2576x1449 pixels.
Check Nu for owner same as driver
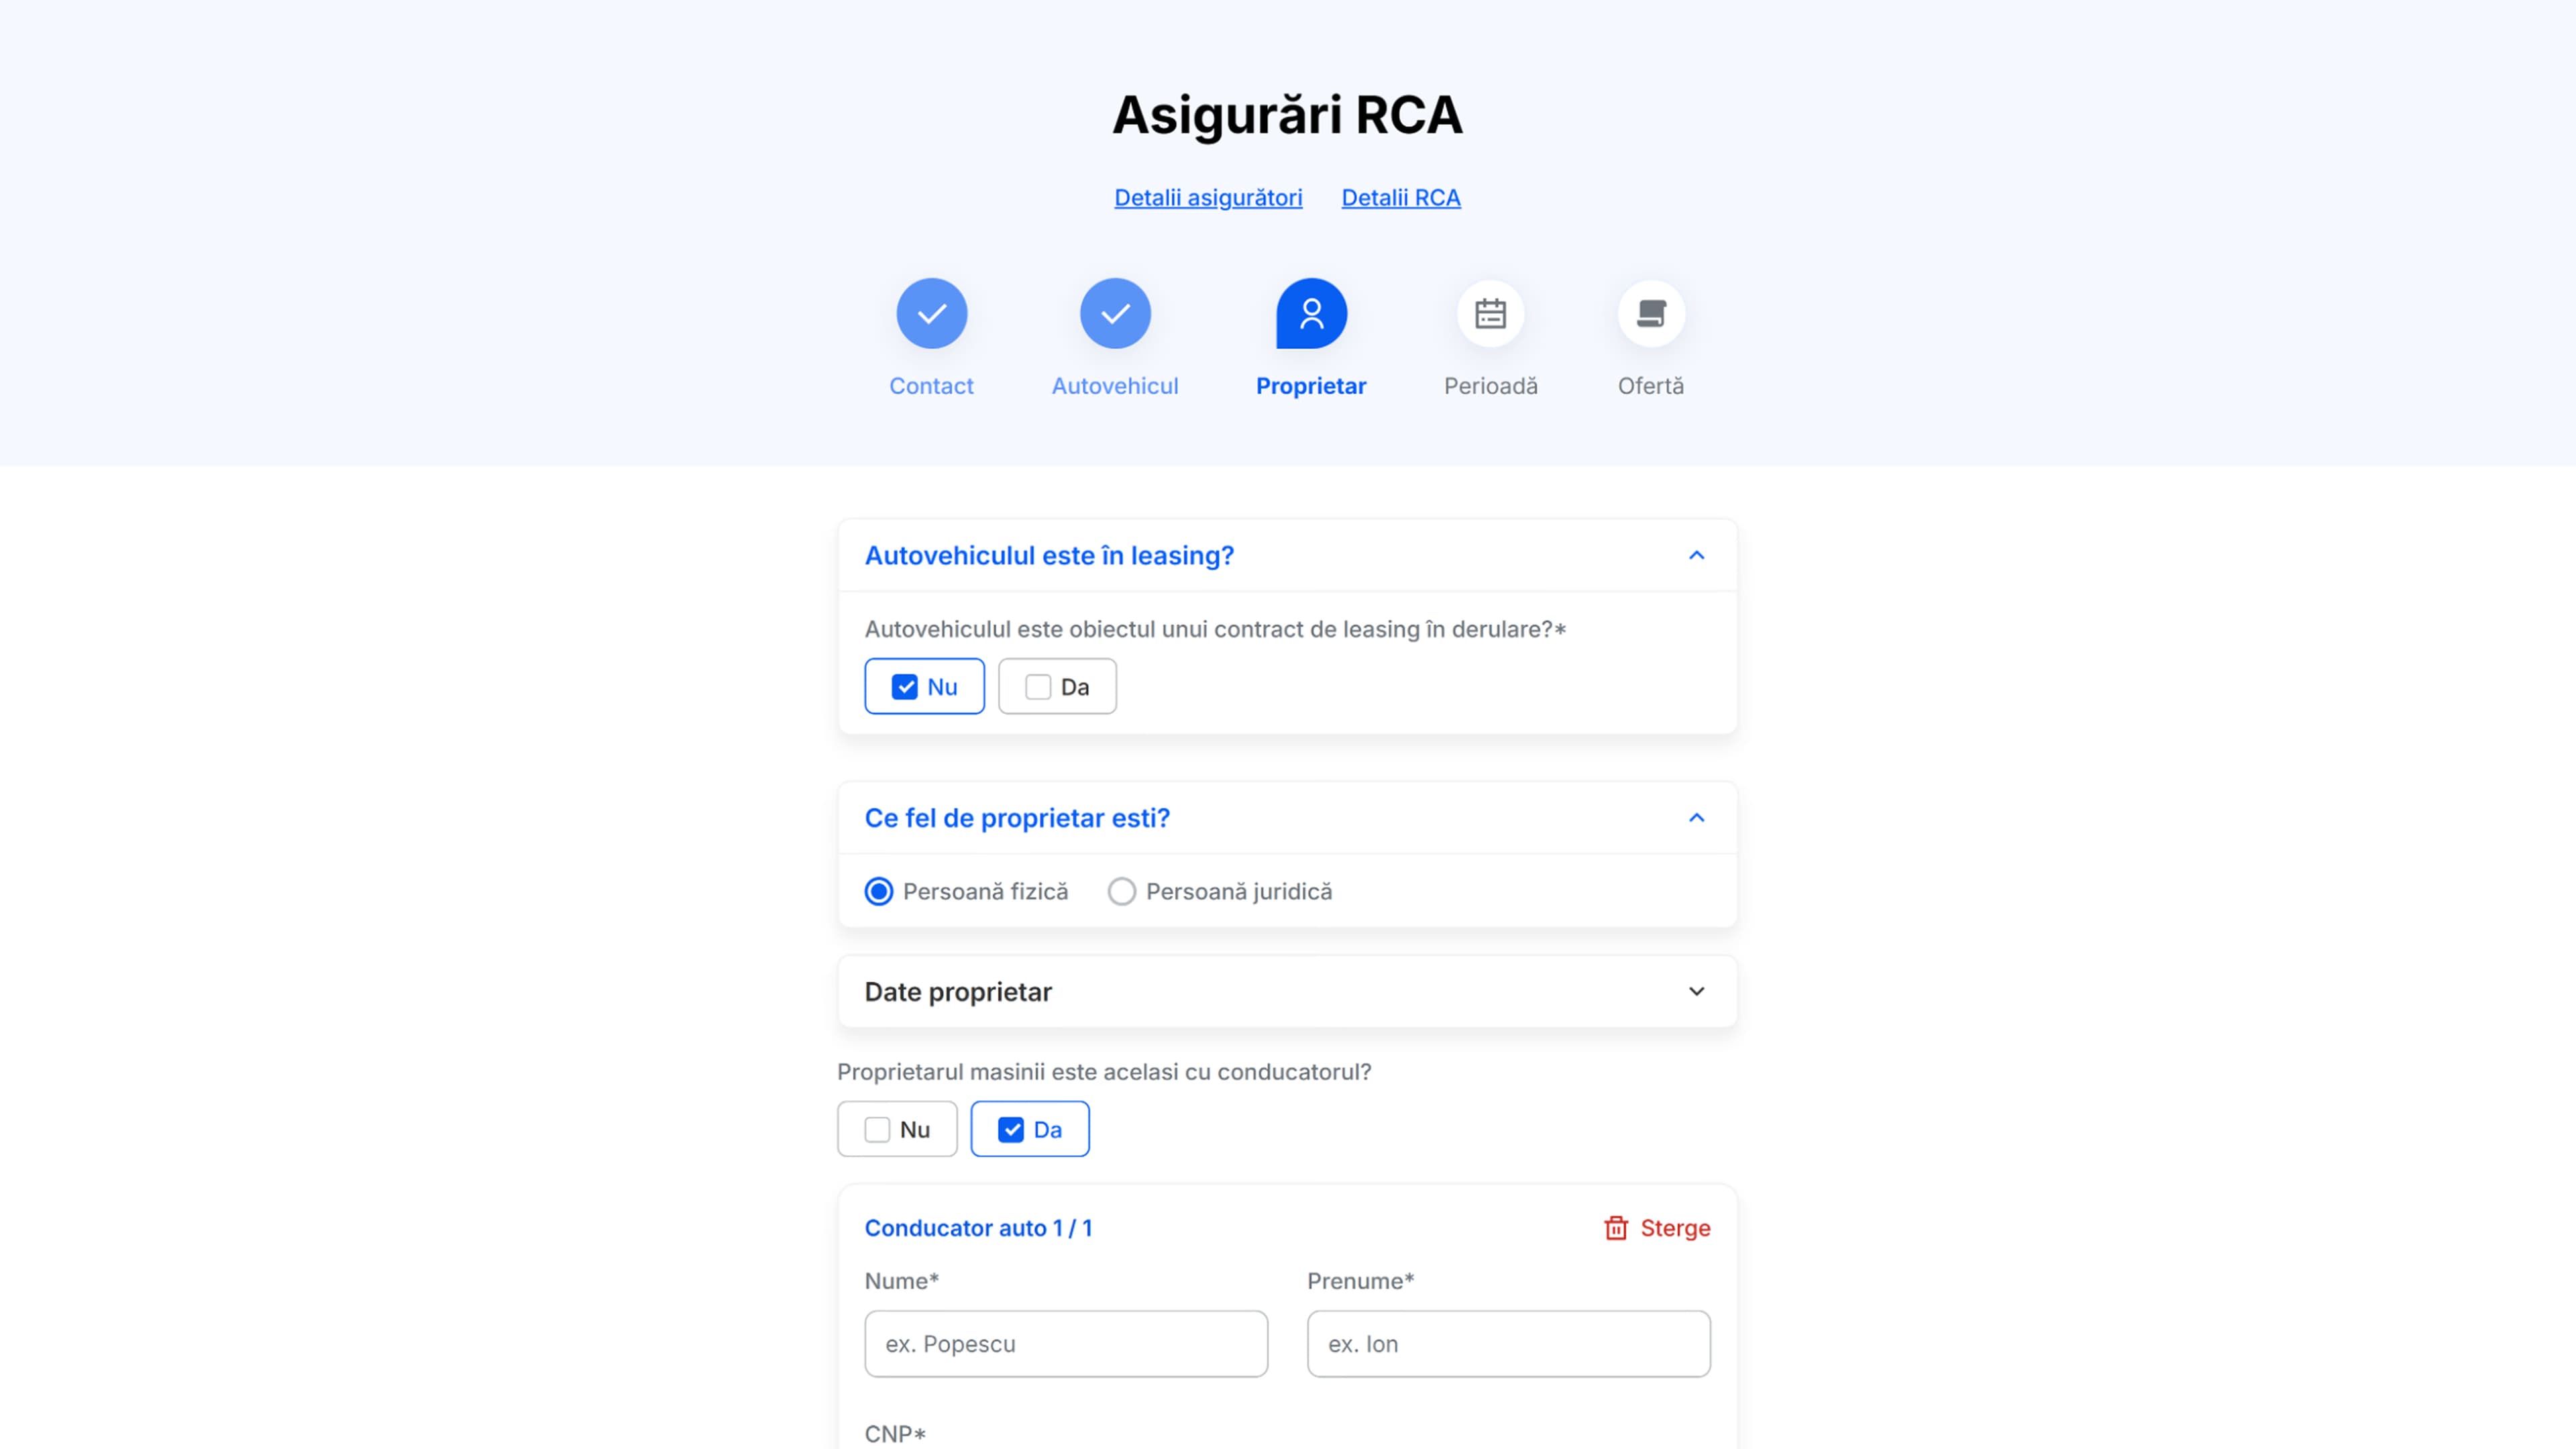[x=897, y=1130]
